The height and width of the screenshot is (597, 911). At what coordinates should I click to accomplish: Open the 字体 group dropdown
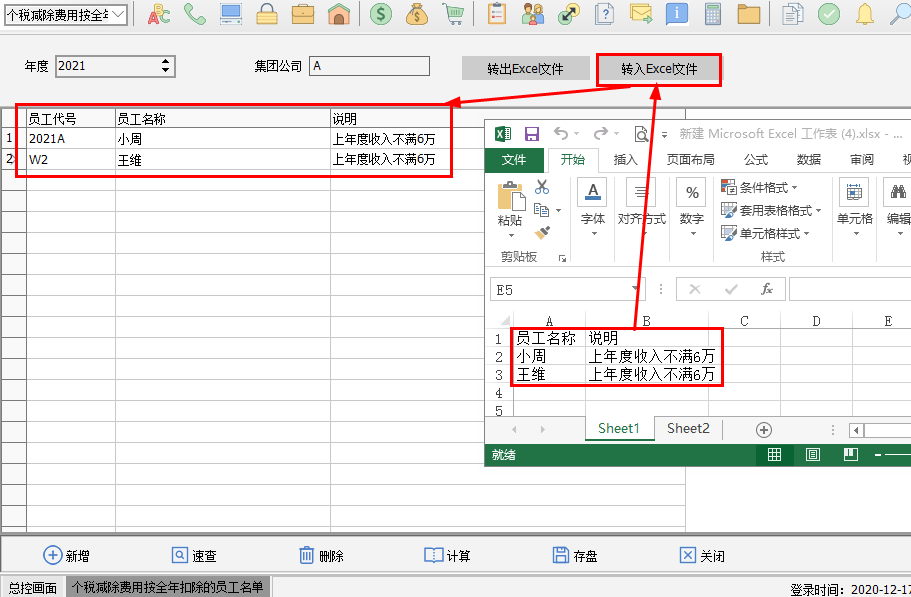click(594, 234)
